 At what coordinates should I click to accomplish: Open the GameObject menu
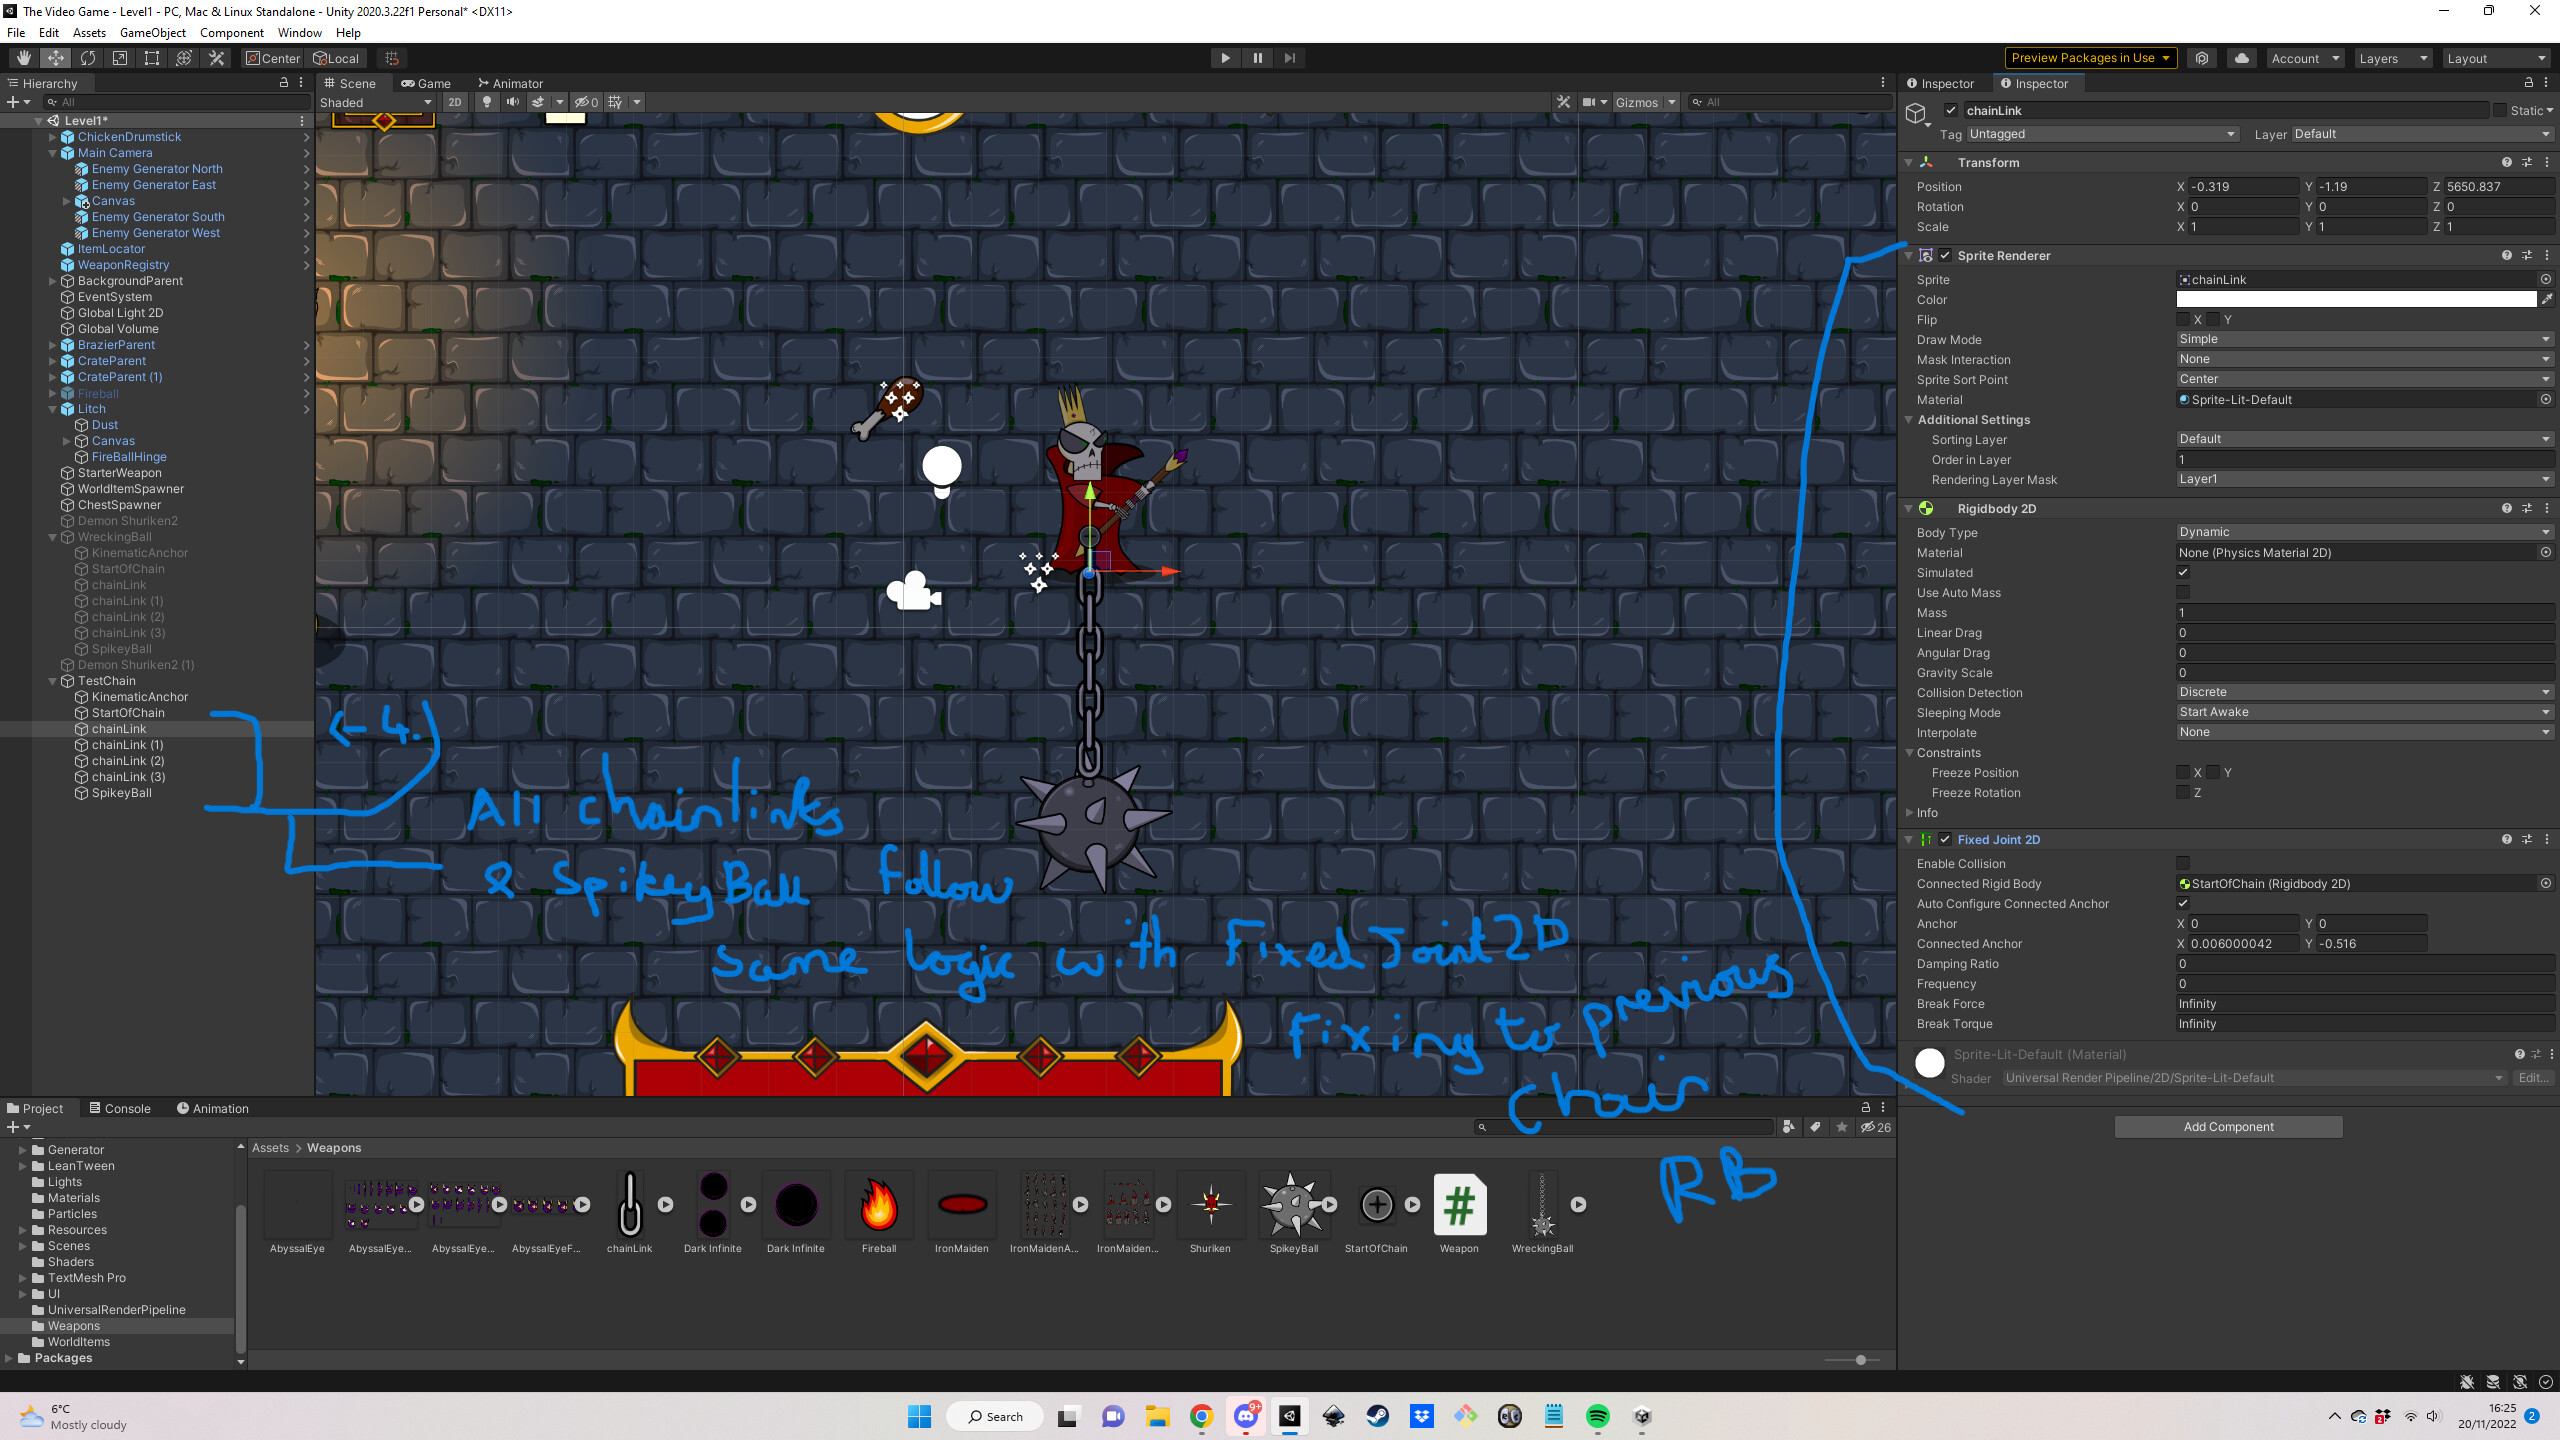click(x=152, y=32)
